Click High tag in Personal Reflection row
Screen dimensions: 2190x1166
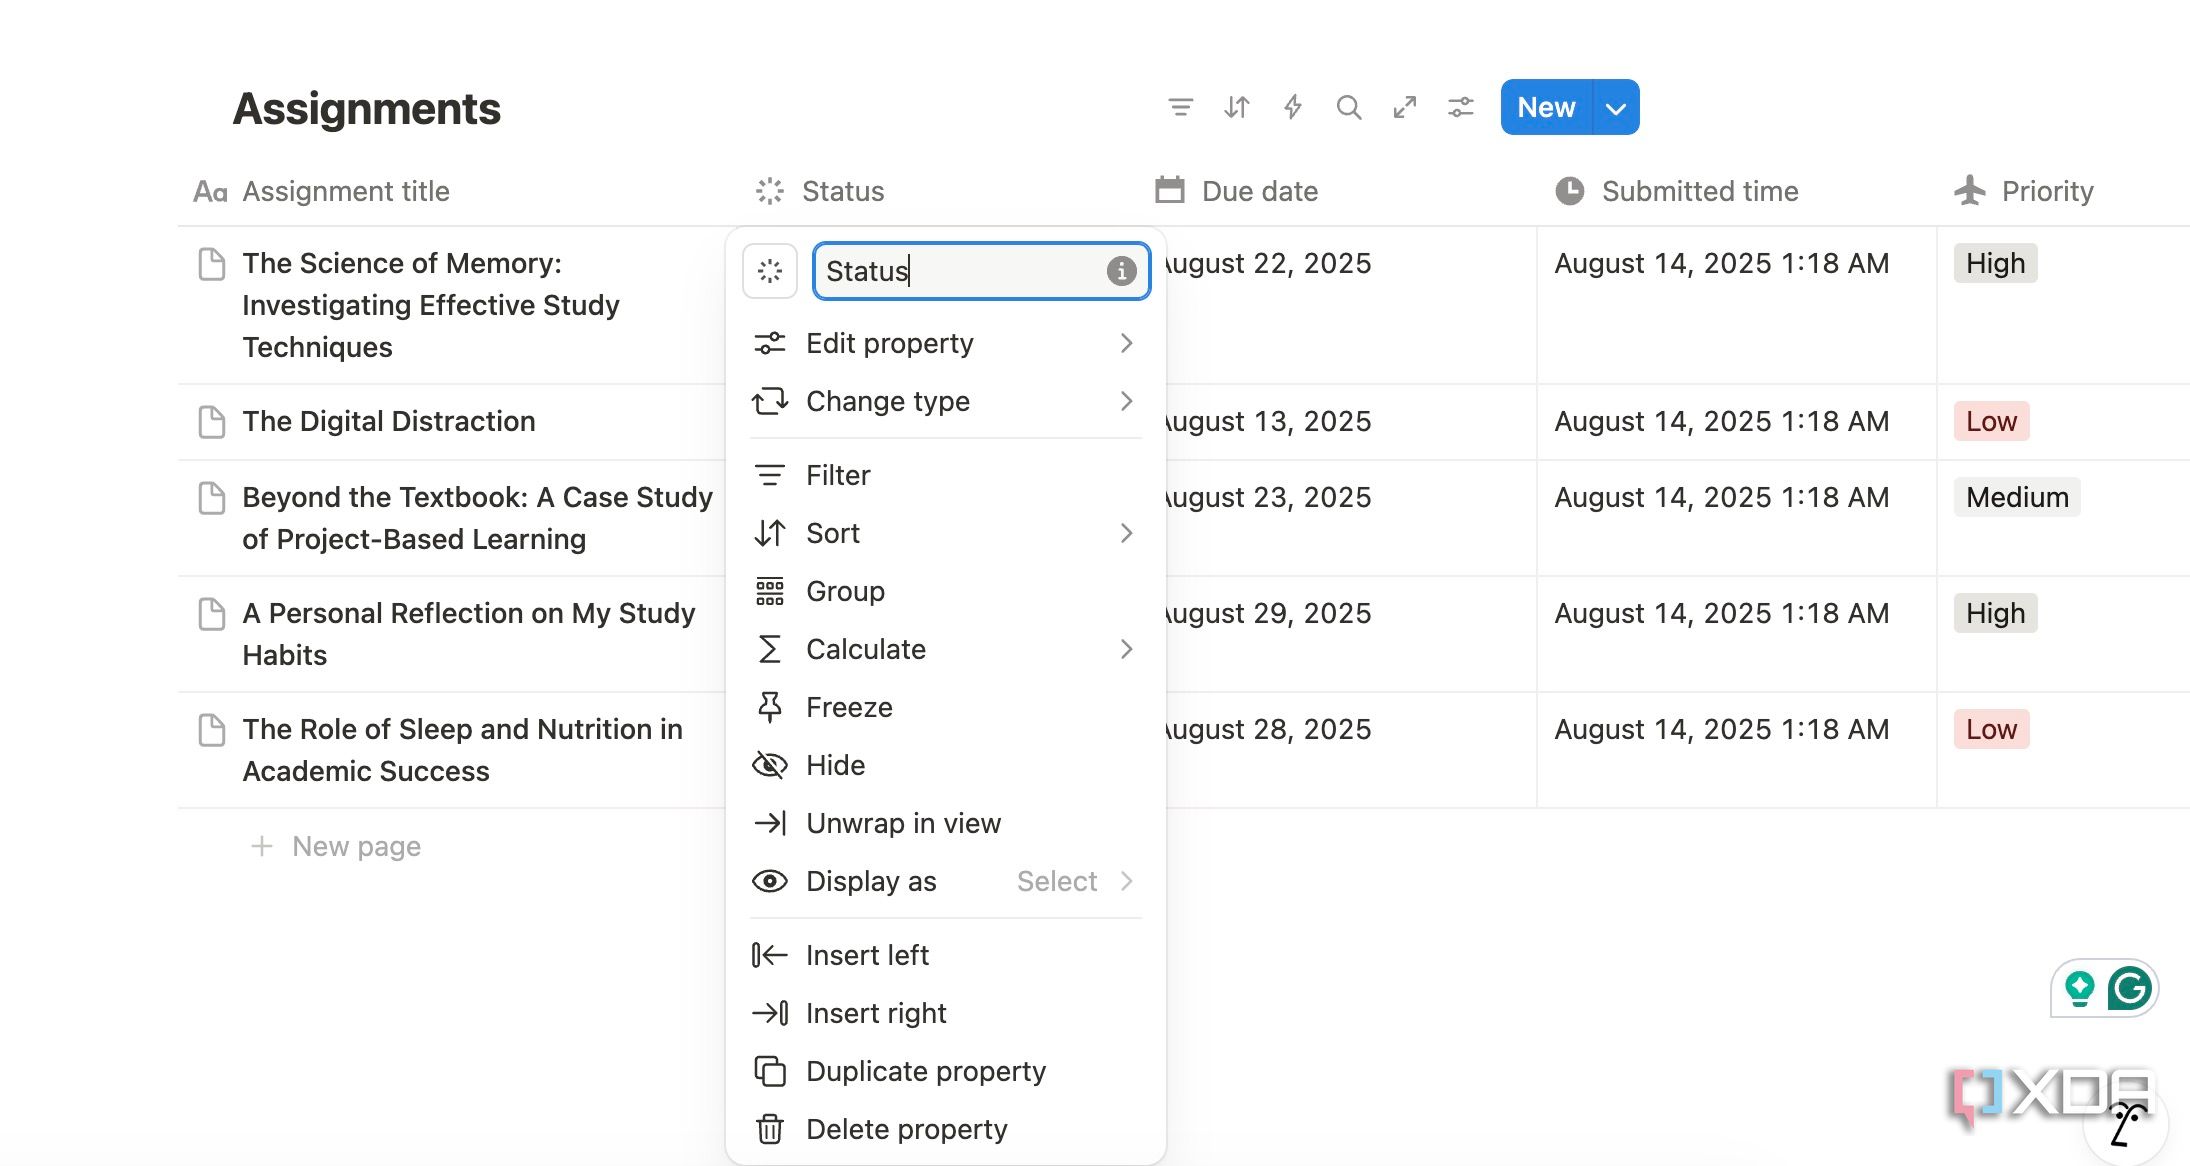tap(1995, 614)
